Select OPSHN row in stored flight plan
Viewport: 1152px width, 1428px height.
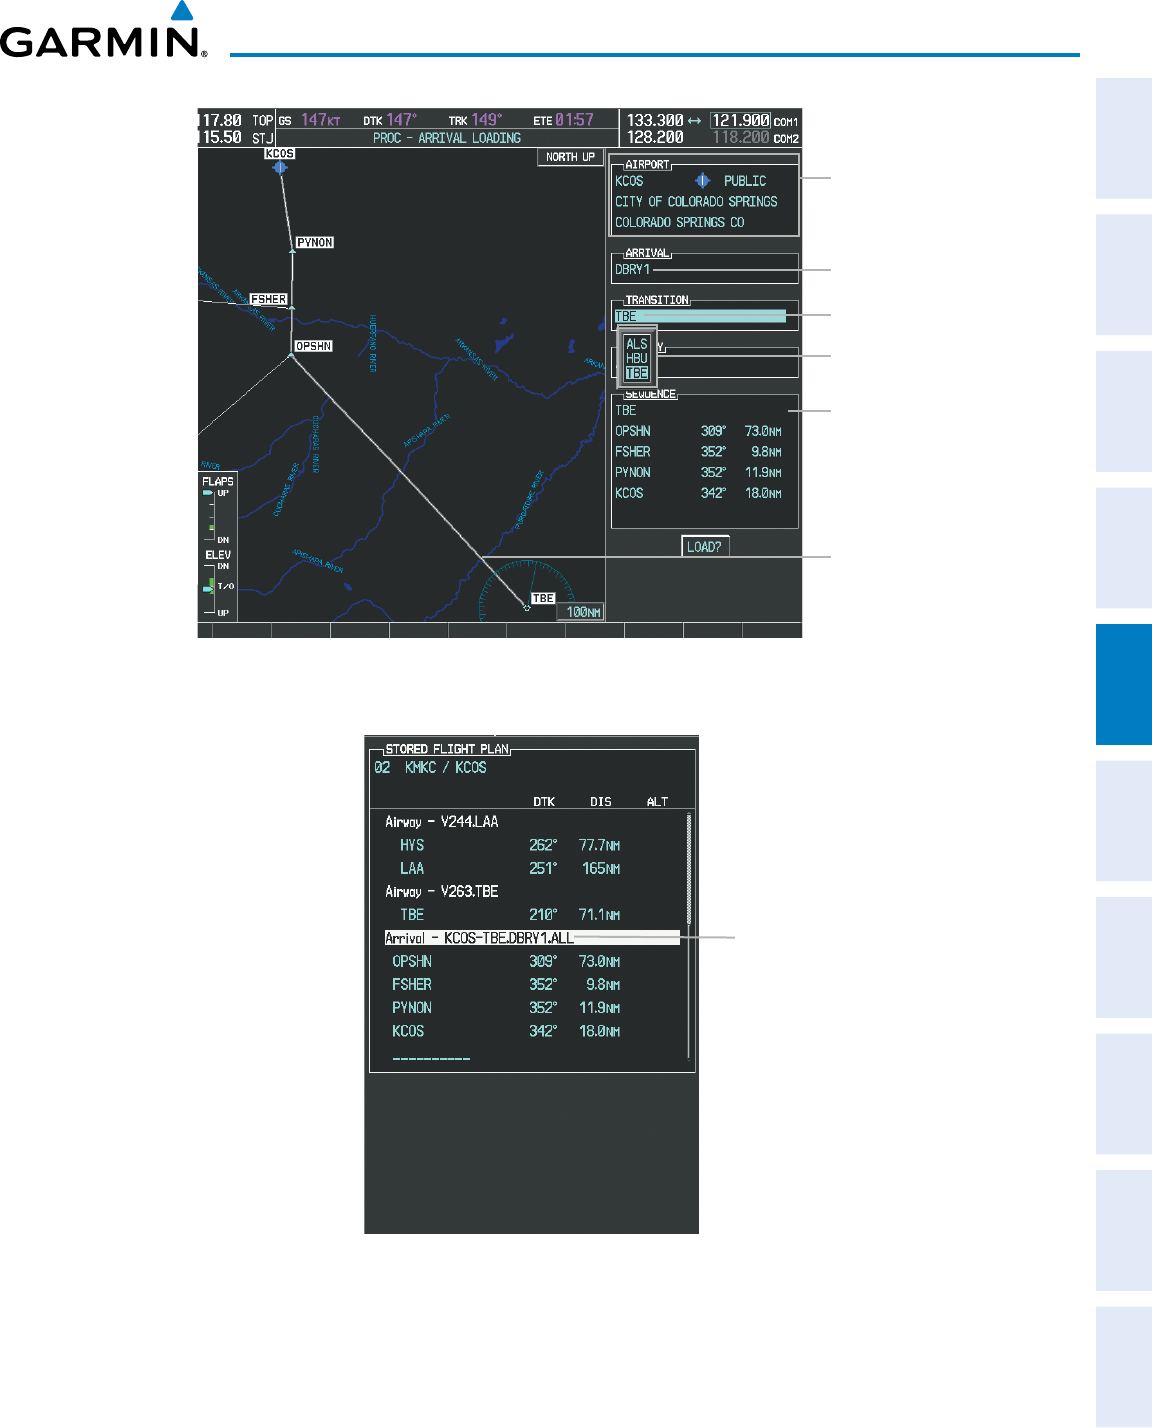[505, 961]
